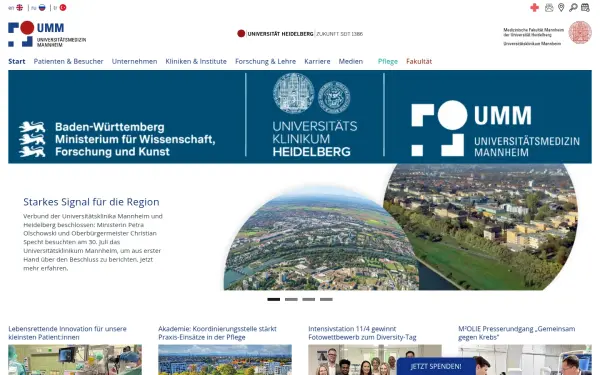Image resolution: width=600 pixels, height=375 pixels.
Task: Open M²OLIE Presserundgang news headline
Action: click(517, 333)
